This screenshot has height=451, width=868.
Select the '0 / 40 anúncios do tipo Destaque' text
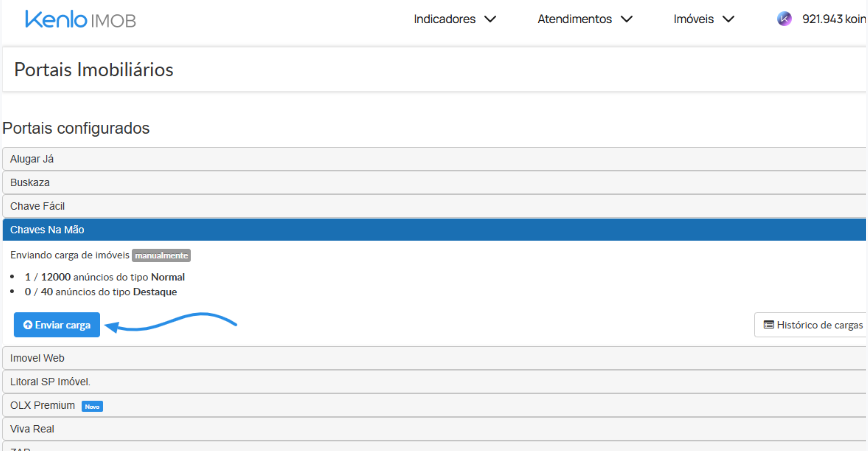point(101,292)
